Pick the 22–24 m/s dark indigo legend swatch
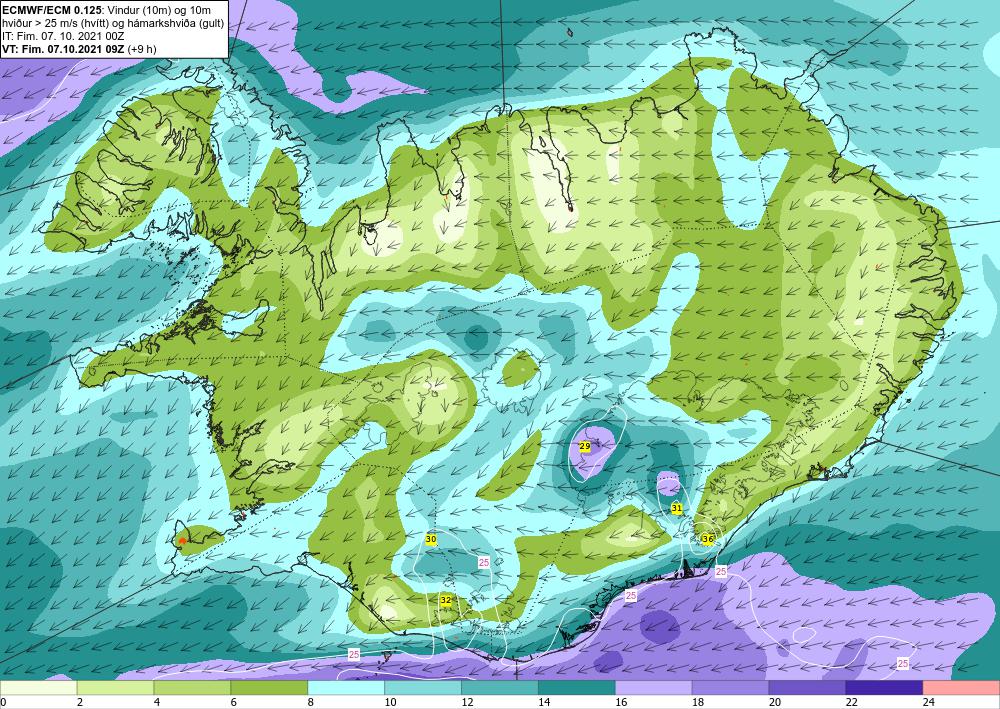This screenshot has width=1000, height=709. pos(884,688)
